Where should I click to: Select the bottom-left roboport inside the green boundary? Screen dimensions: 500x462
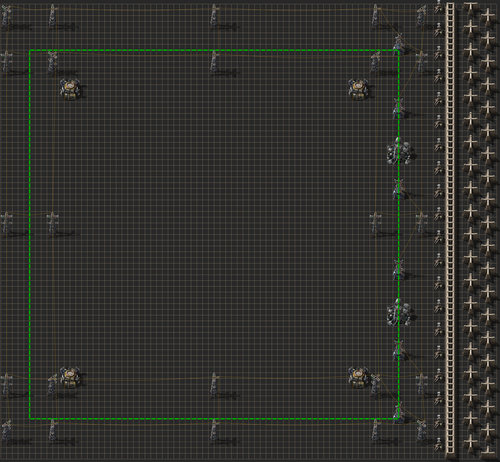coord(70,378)
